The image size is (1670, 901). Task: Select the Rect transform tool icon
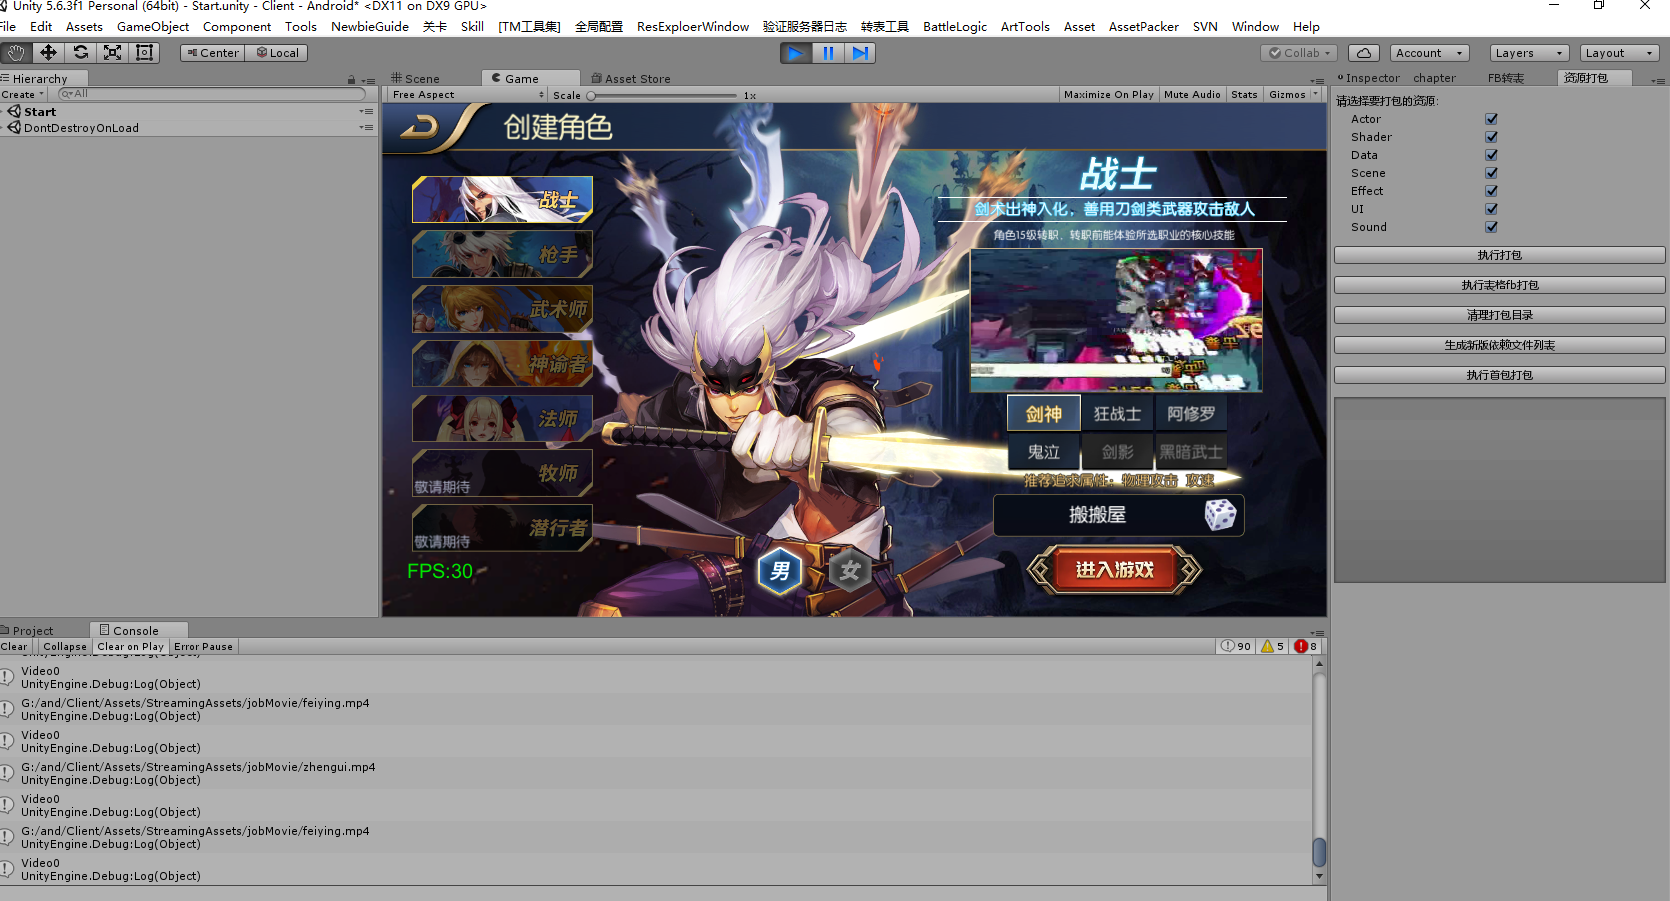click(145, 53)
